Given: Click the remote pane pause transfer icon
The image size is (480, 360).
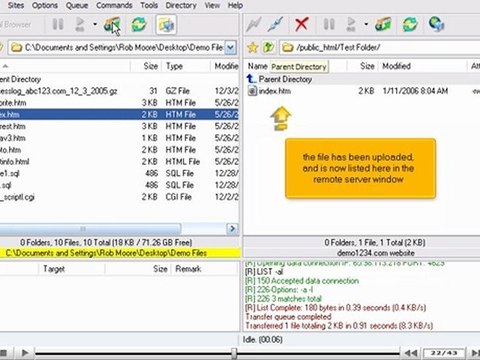Looking at the screenshot, I should pos(329,24).
